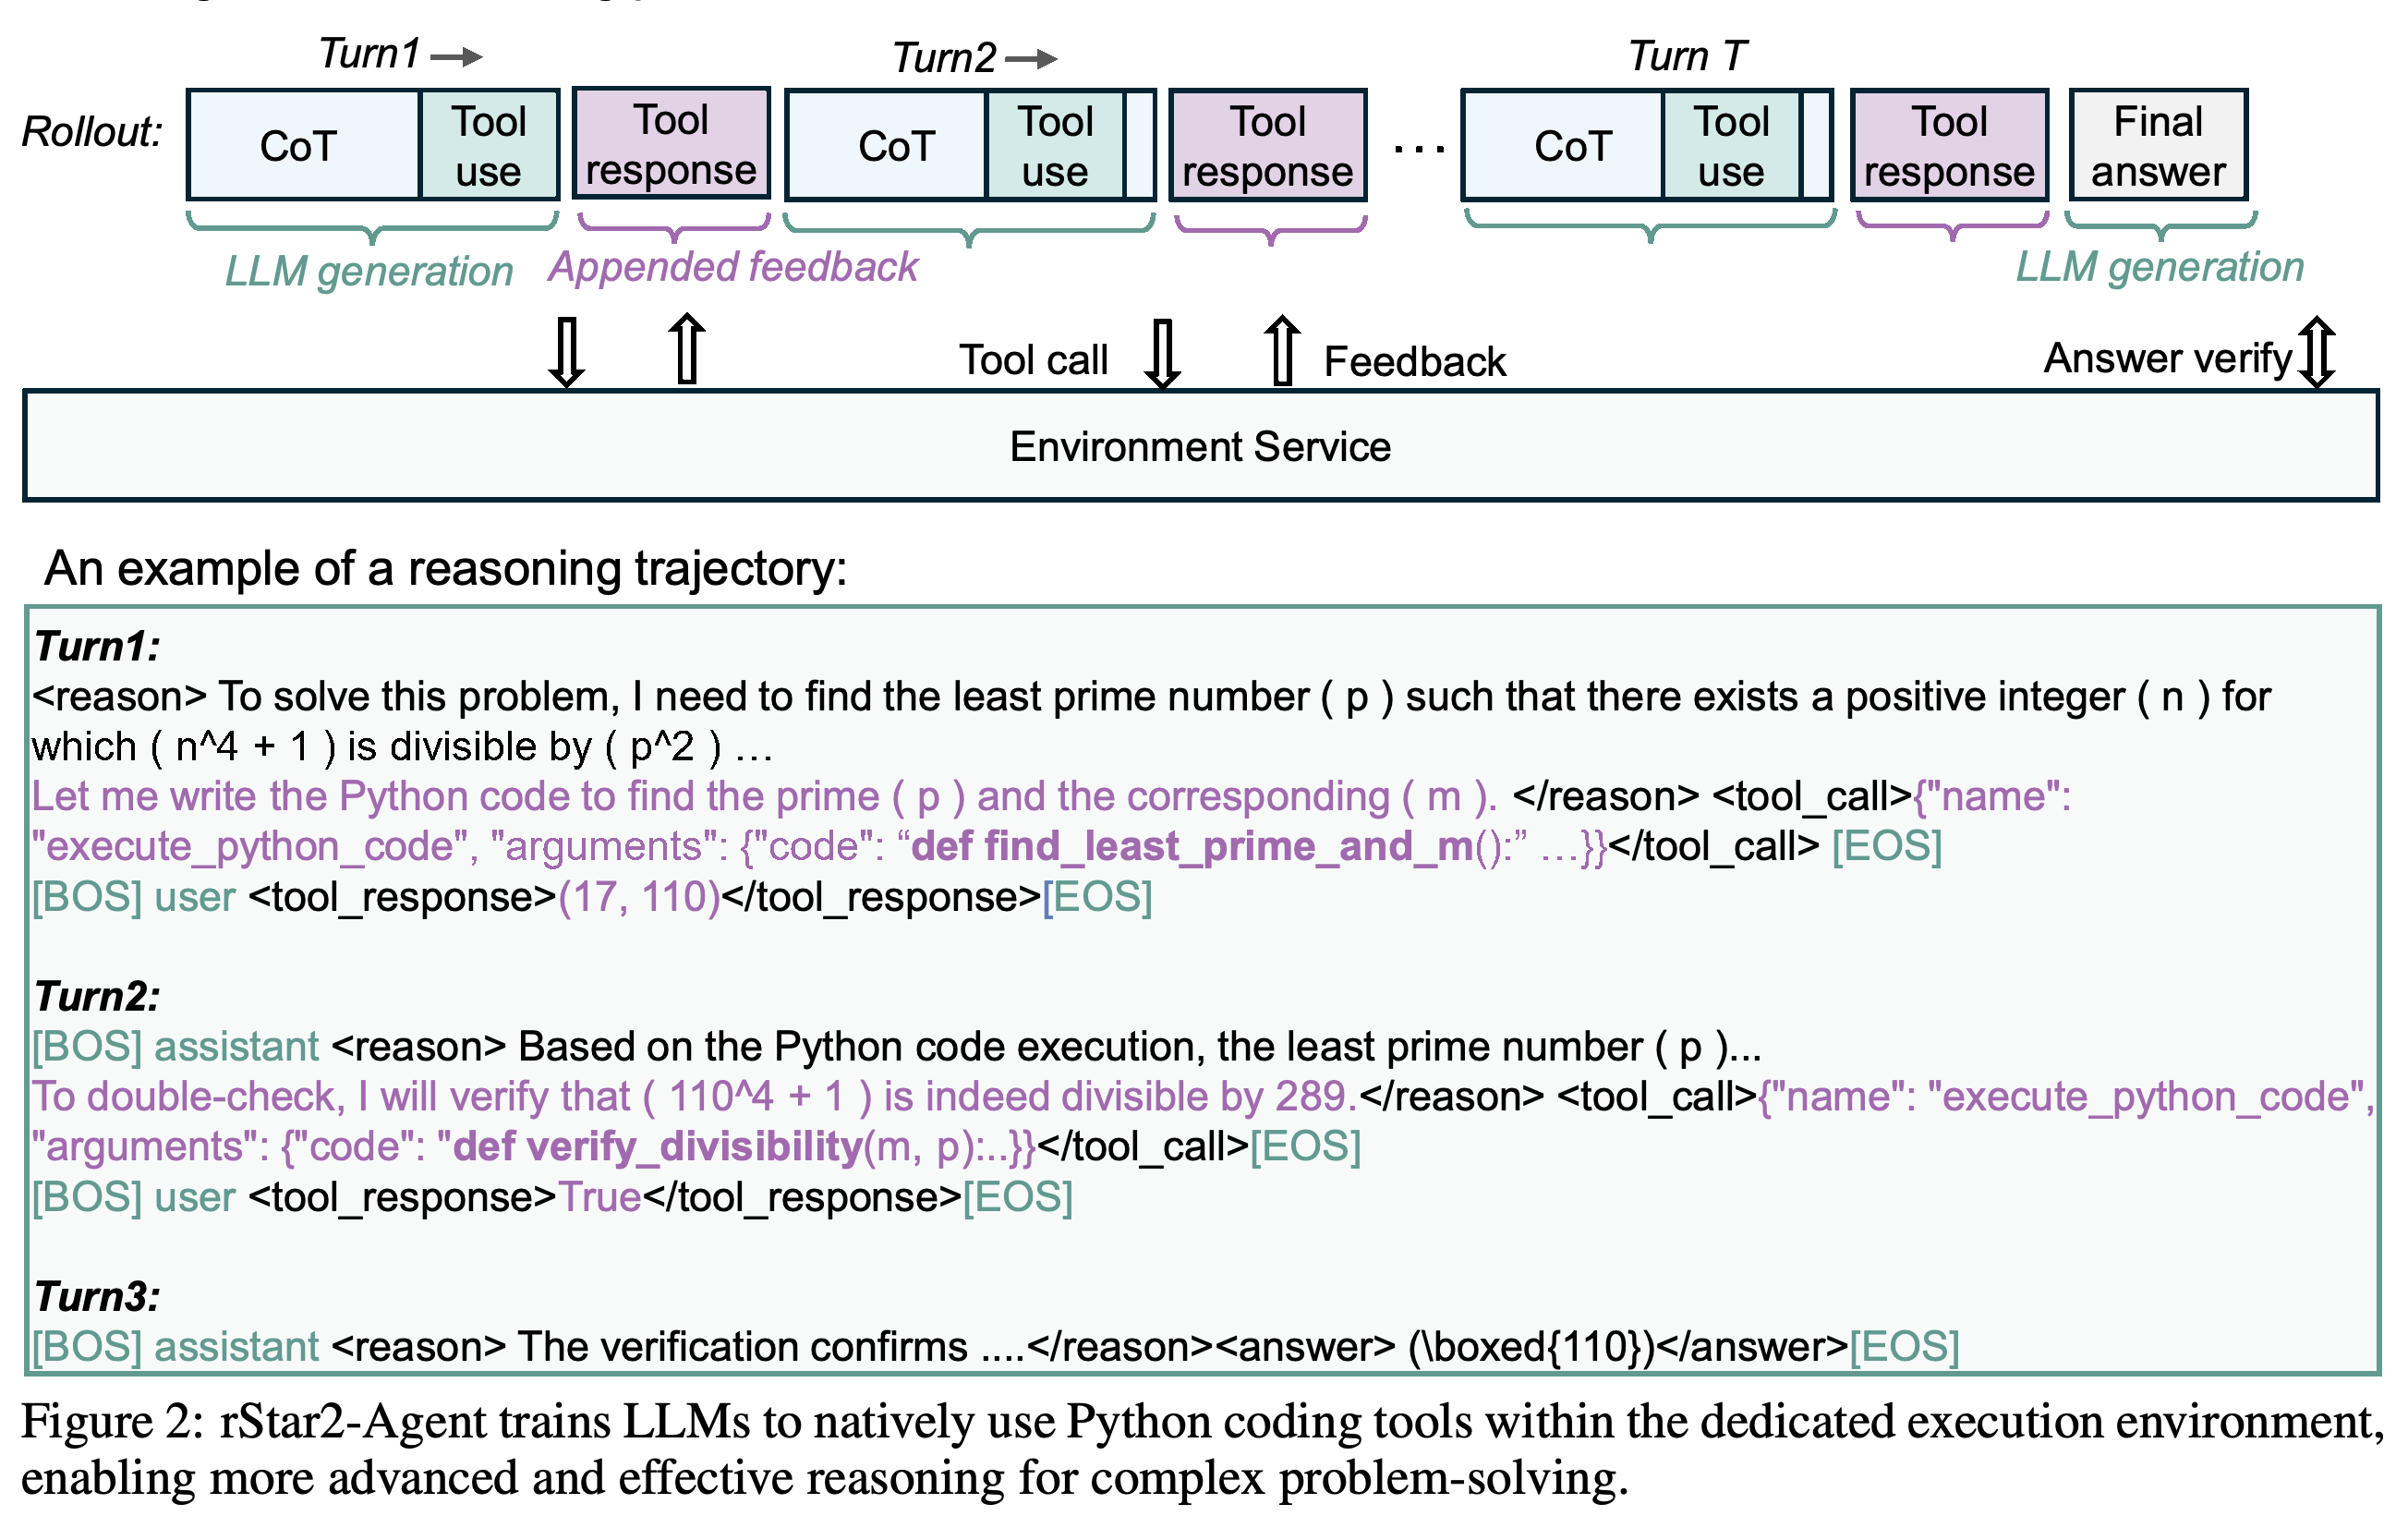Click the Turn2 heading in the trajectory

[x=97, y=996]
